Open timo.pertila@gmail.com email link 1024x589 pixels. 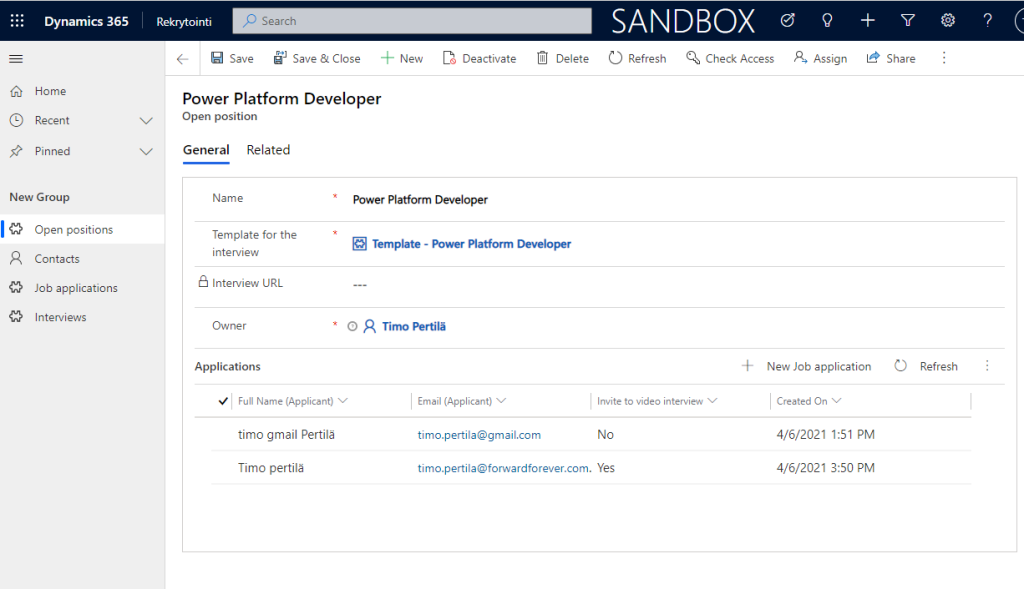[479, 435]
